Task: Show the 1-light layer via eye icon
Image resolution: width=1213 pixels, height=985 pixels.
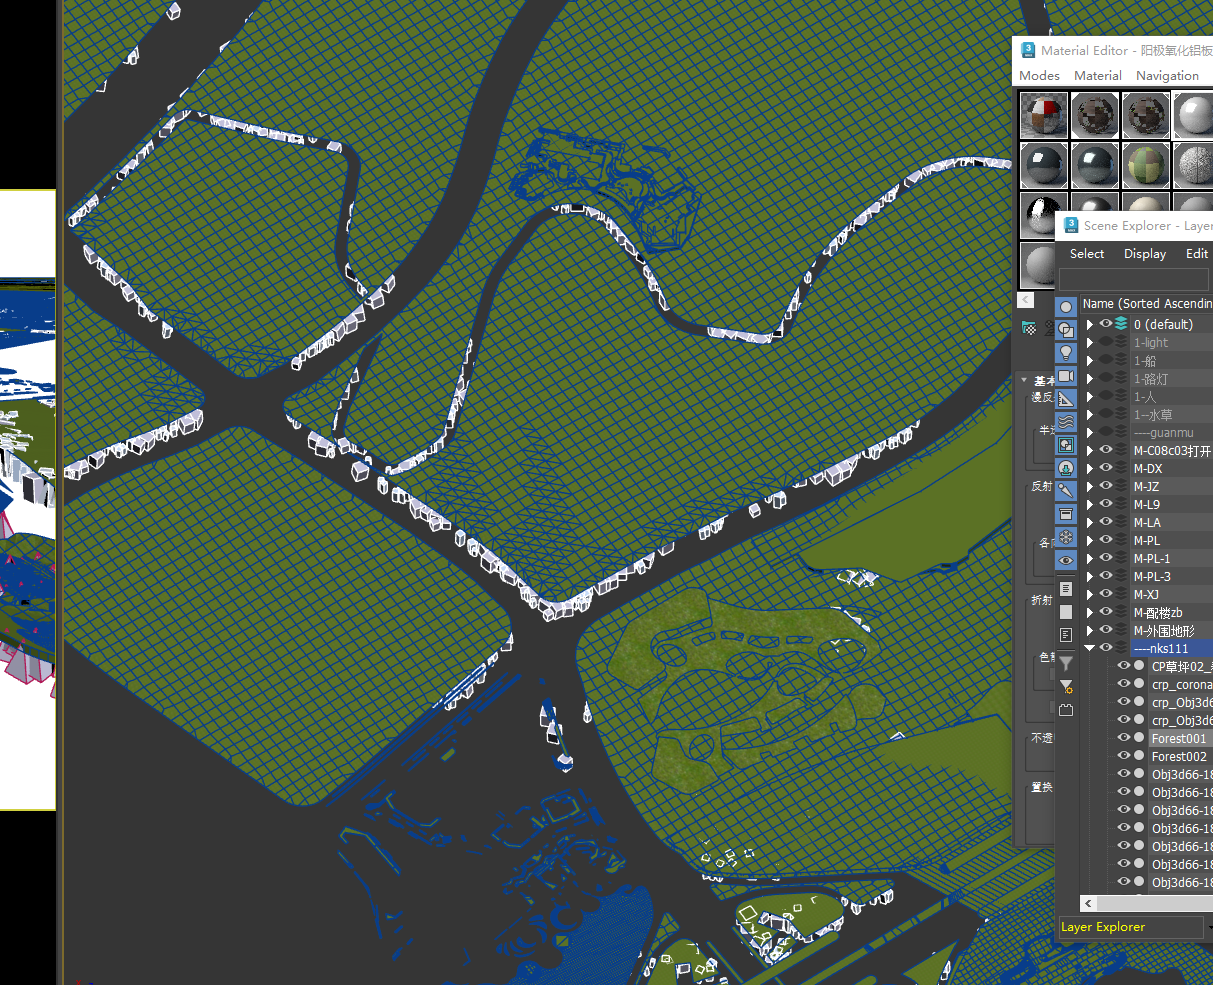Action: (1106, 343)
